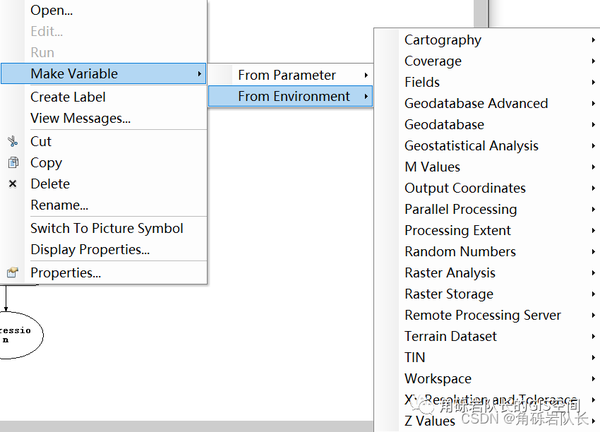Open View Messages... entry
The width and height of the screenshot is (600, 432).
point(80,118)
